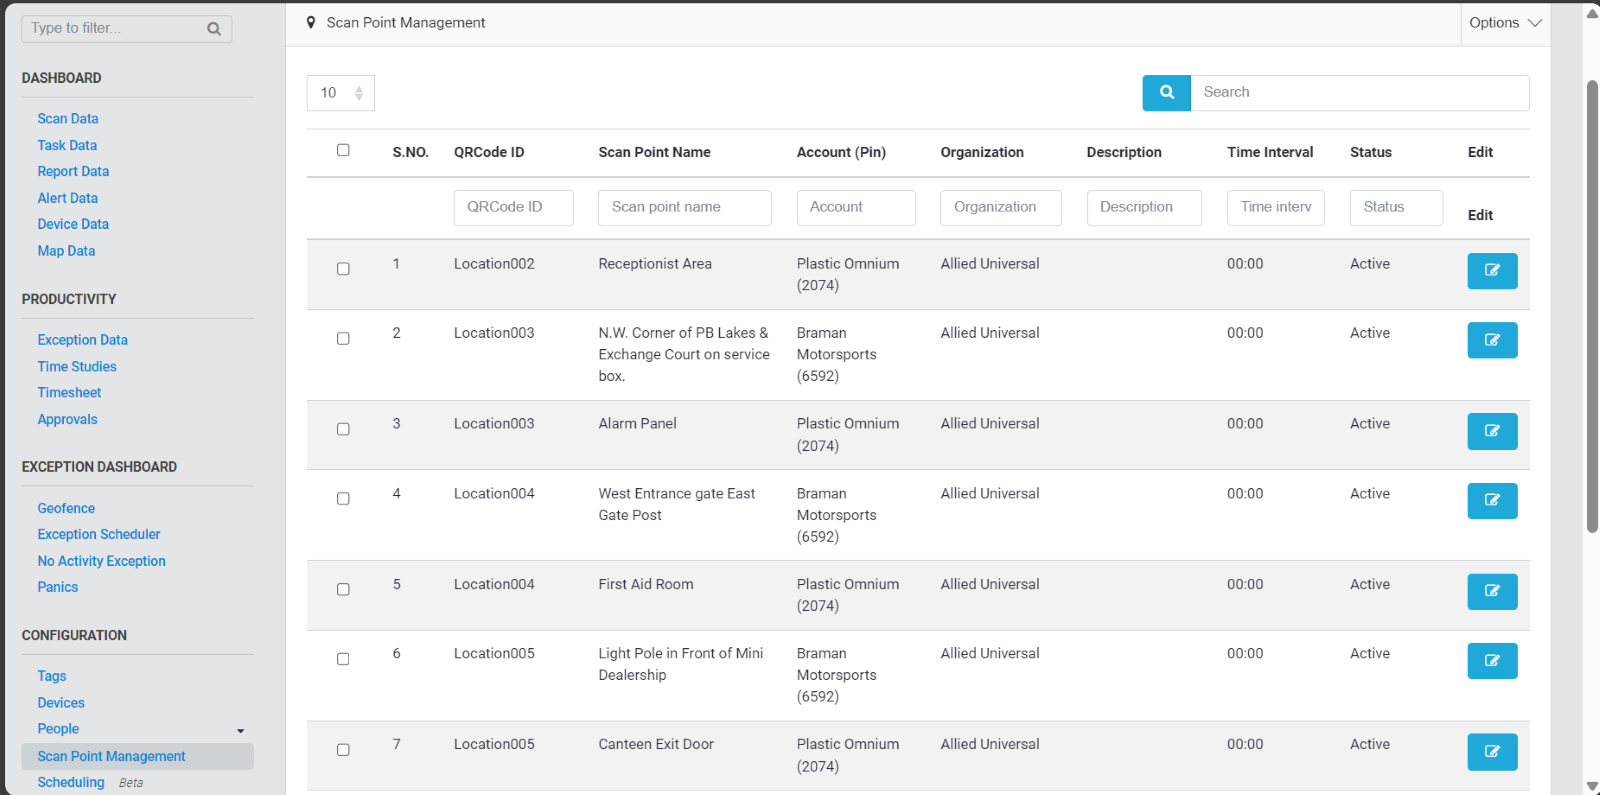Click the Scan point name filter field
This screenshot has height=795, width=1600.
pos(684,207)
